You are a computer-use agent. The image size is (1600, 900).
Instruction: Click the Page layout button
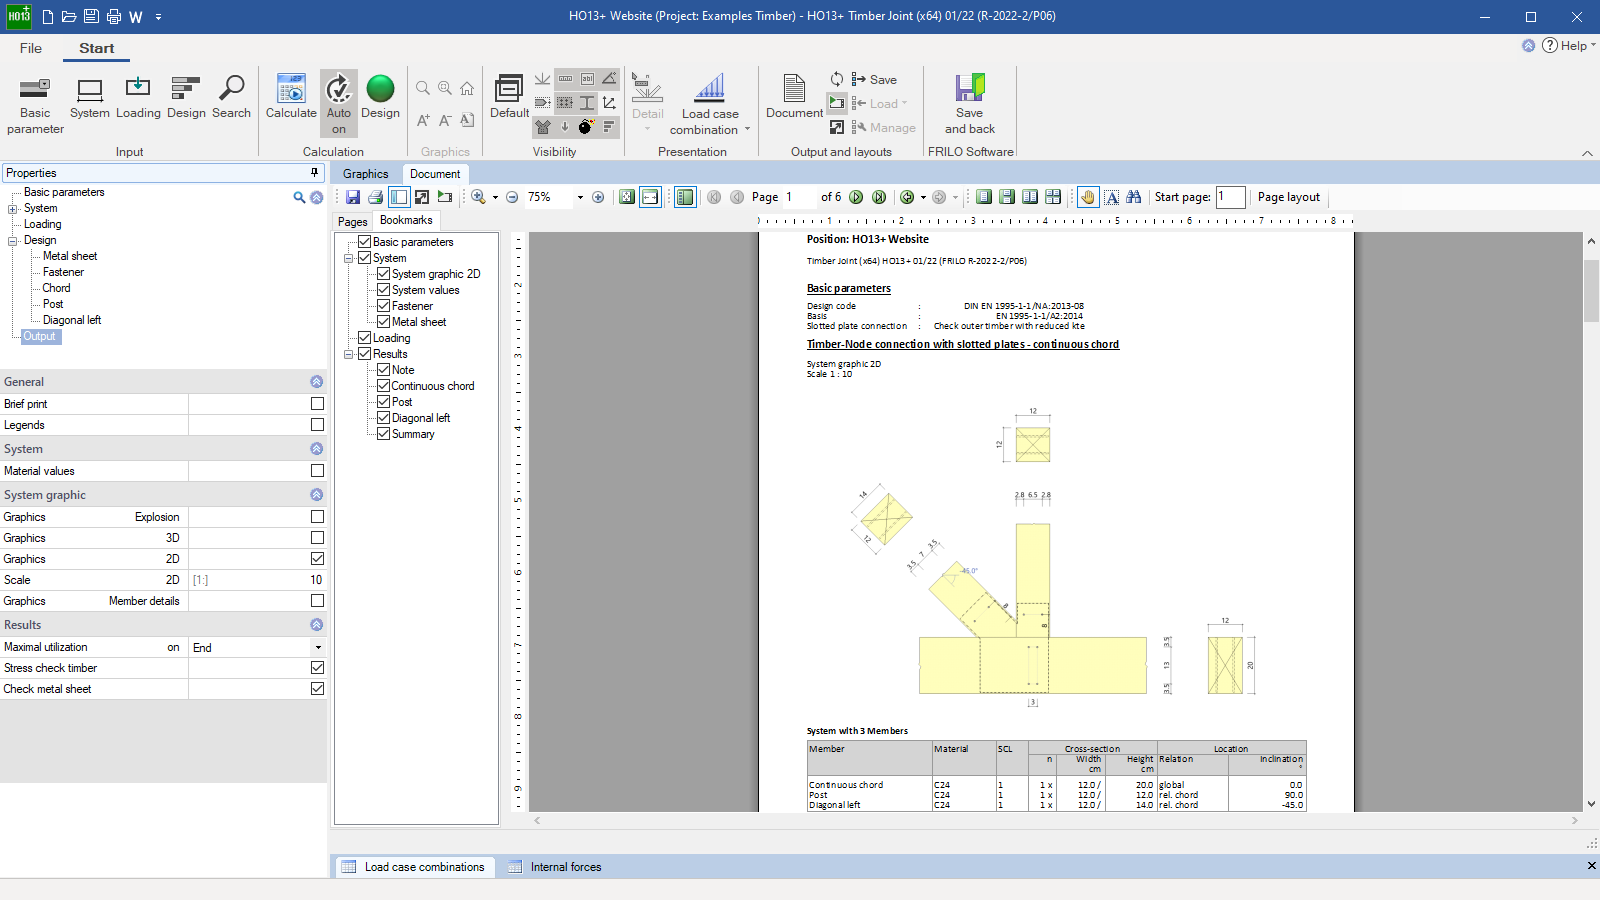(x=1289, y=197)
